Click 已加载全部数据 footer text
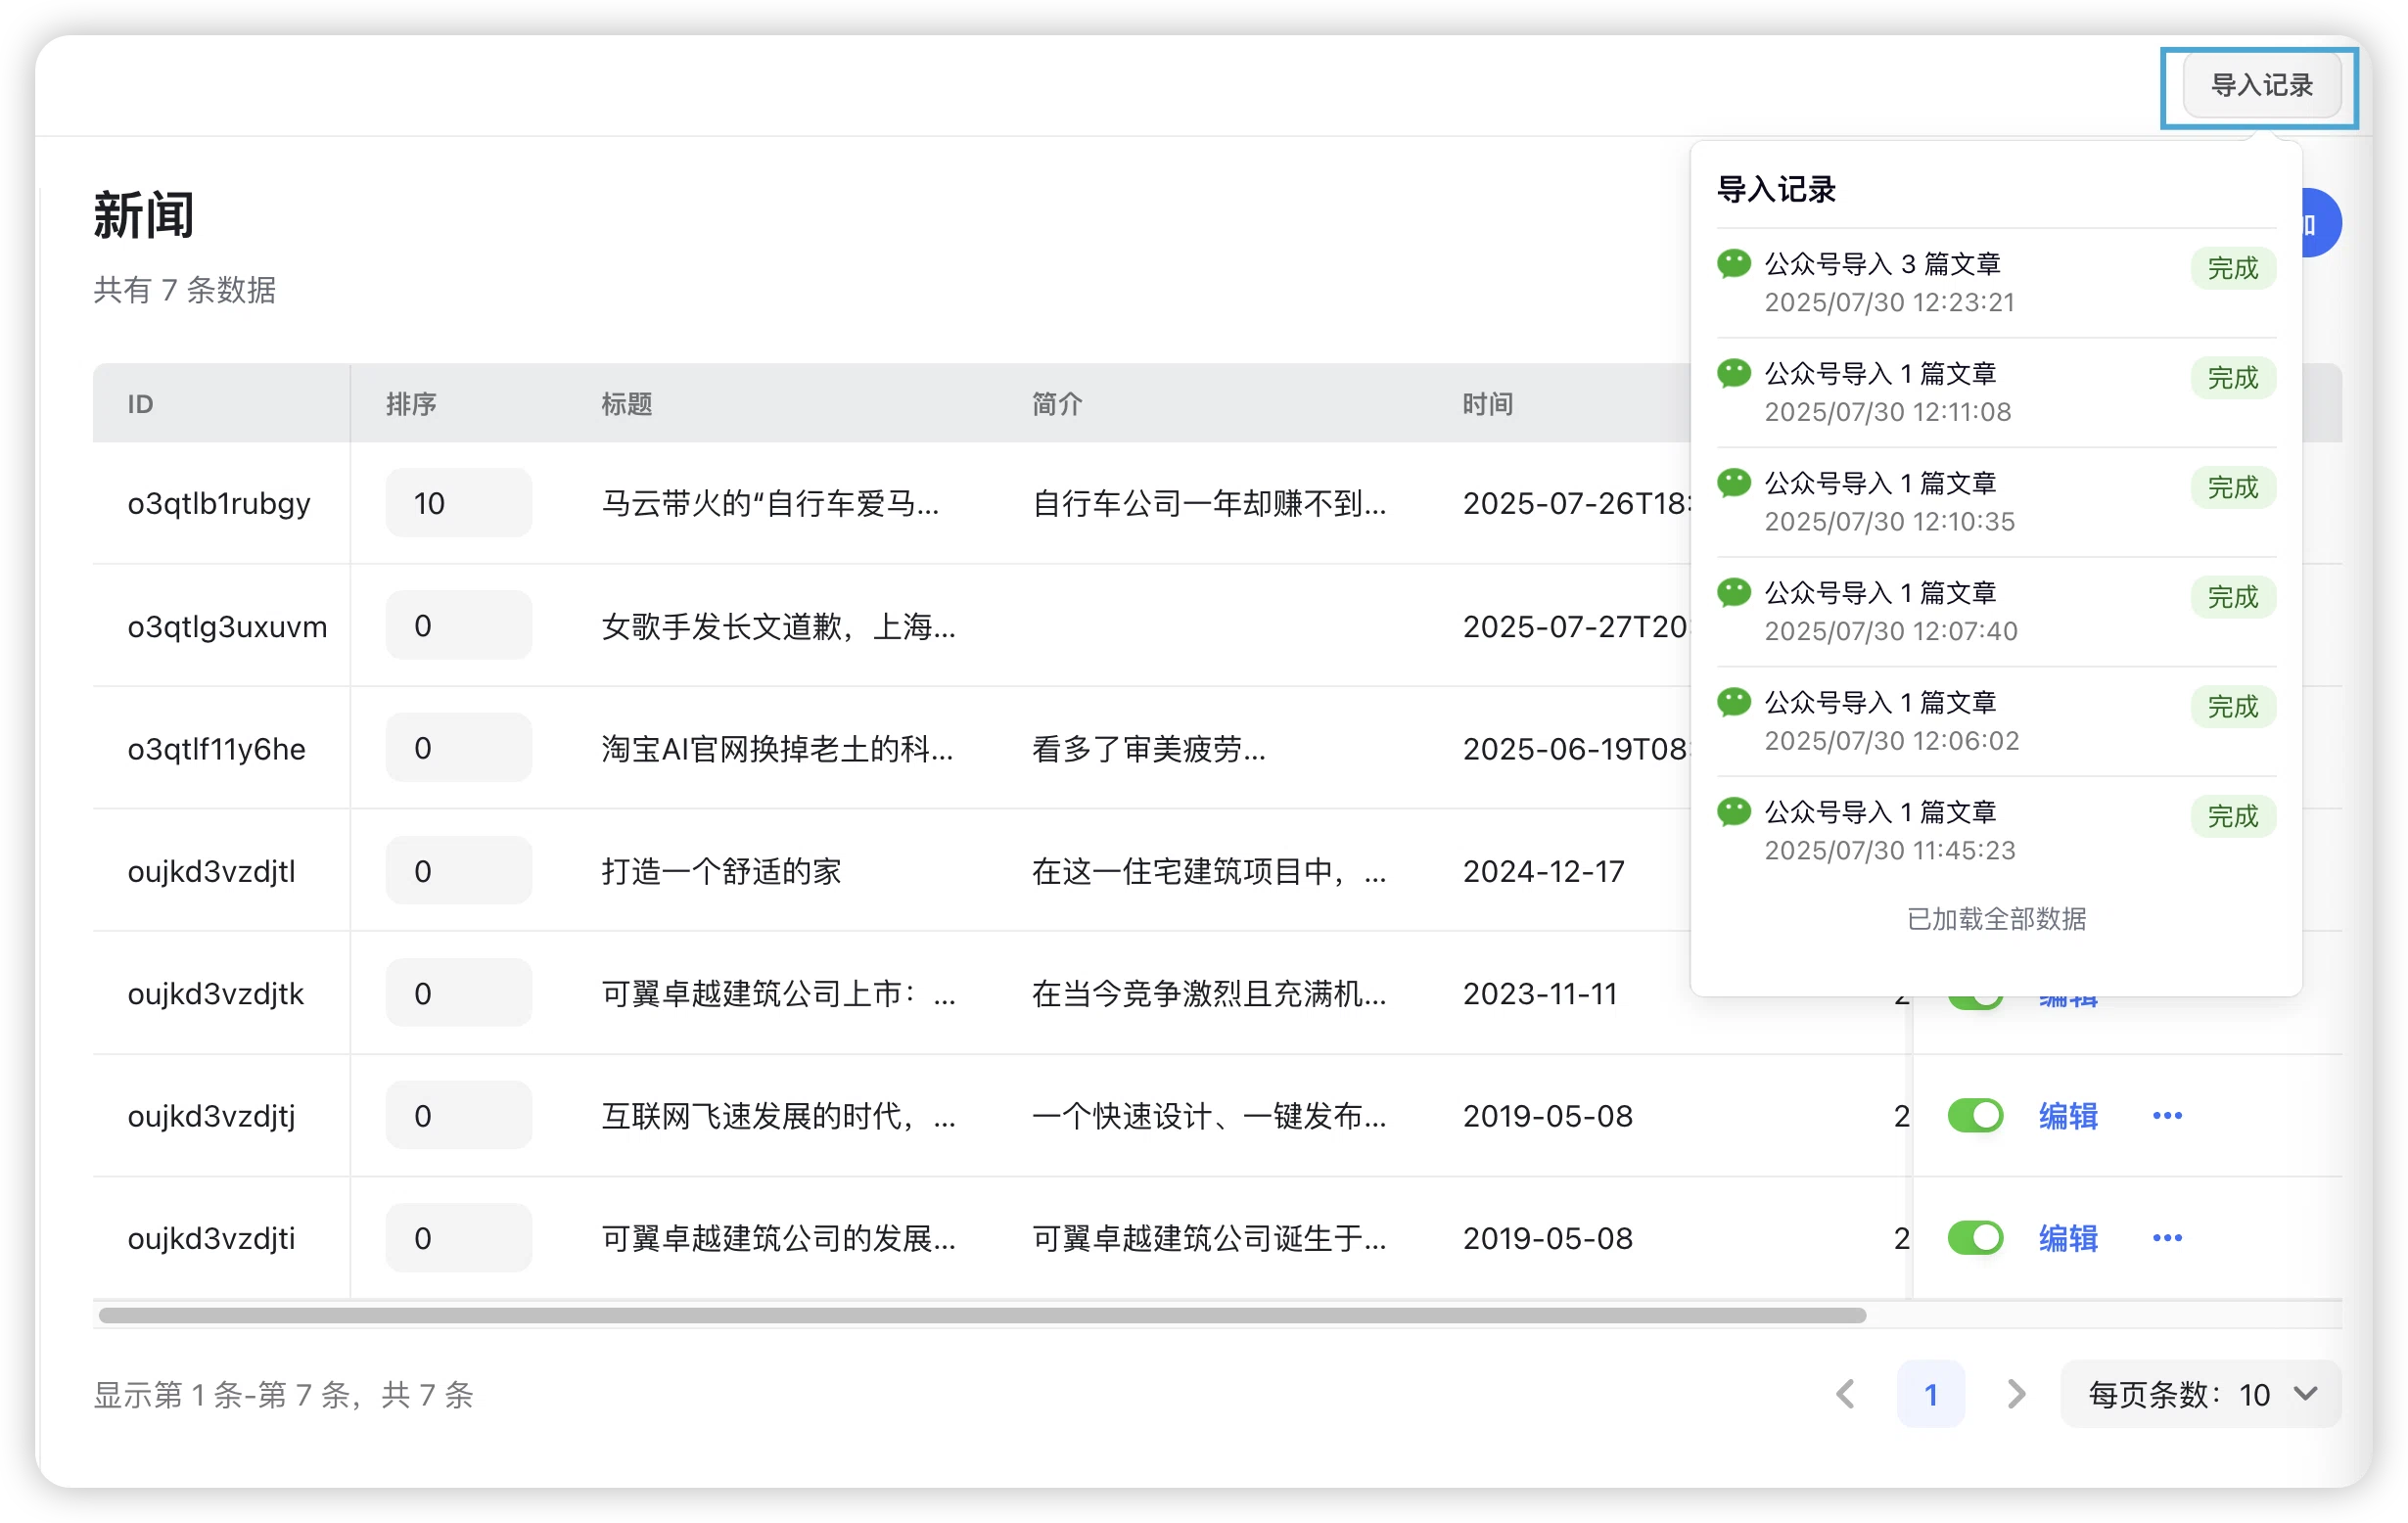The height and width of the screenshot is (1523, 2408). (x=1996, y=919)
